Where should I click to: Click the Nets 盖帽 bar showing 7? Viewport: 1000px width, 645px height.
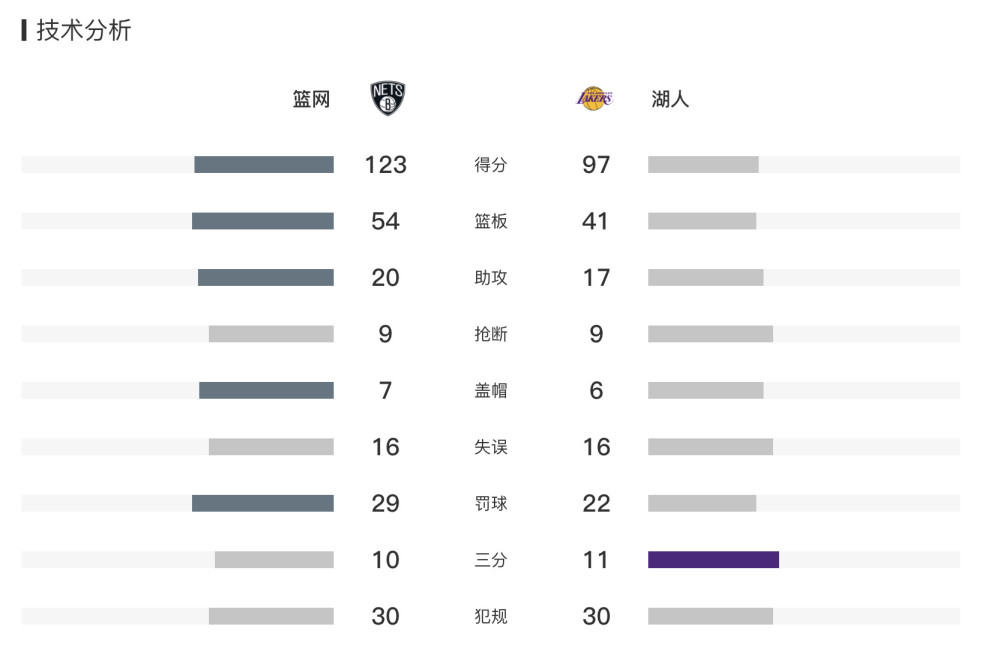(x=267, y=390)
